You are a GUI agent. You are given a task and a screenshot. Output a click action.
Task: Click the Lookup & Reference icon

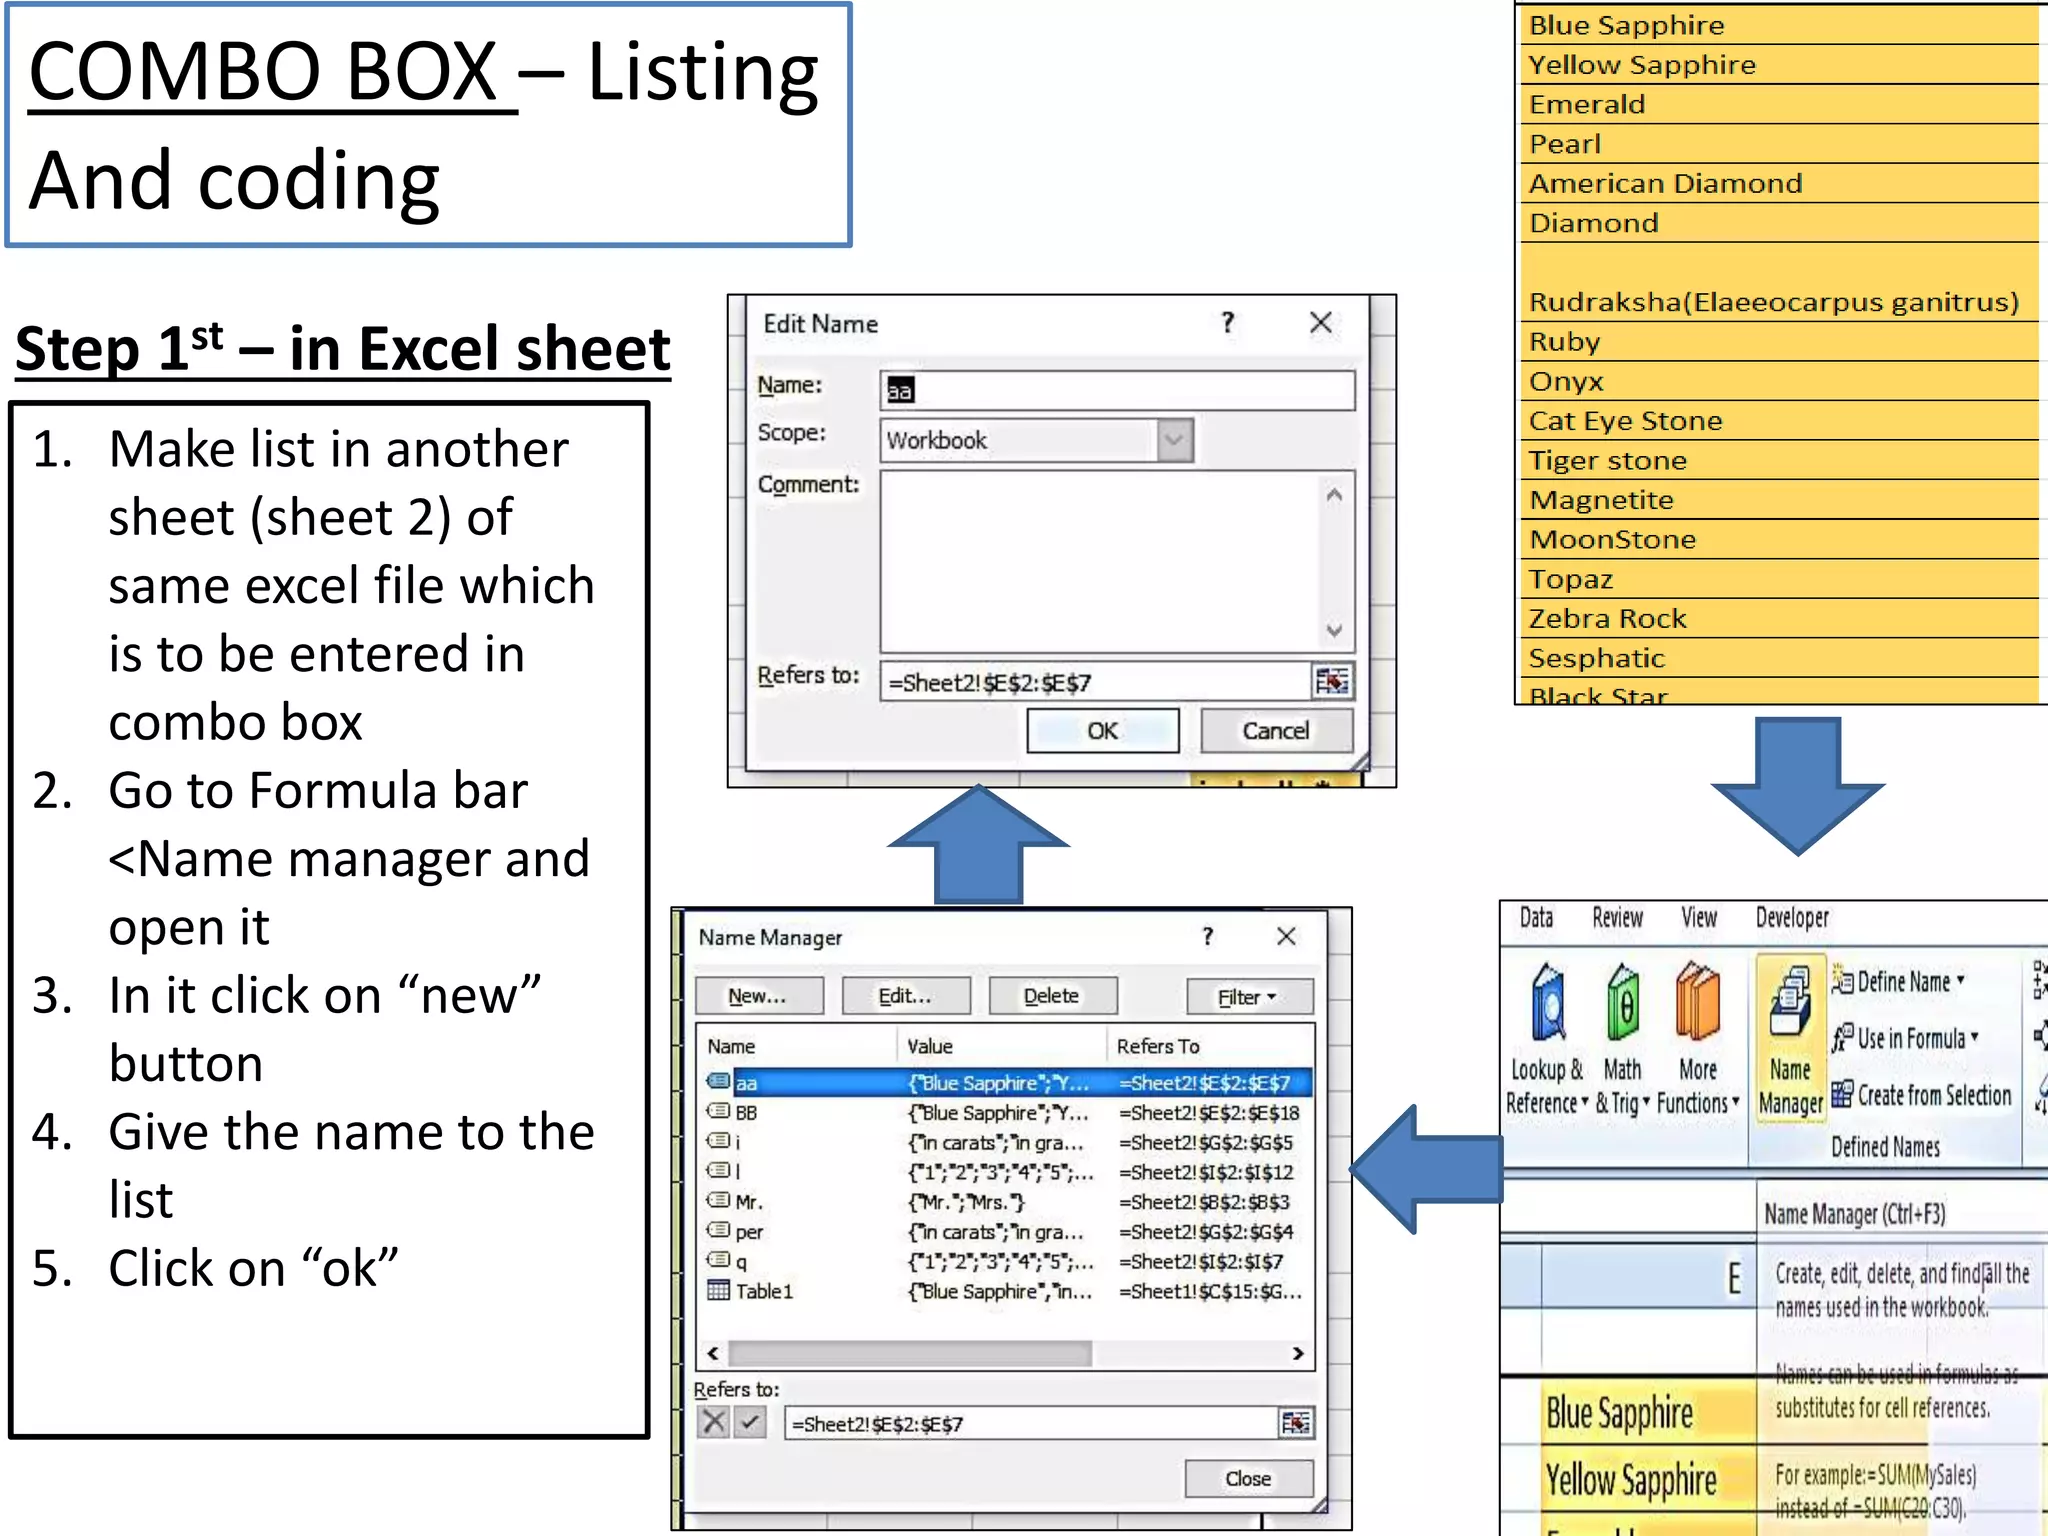pyautogui.click(x=1547, y=1003)
